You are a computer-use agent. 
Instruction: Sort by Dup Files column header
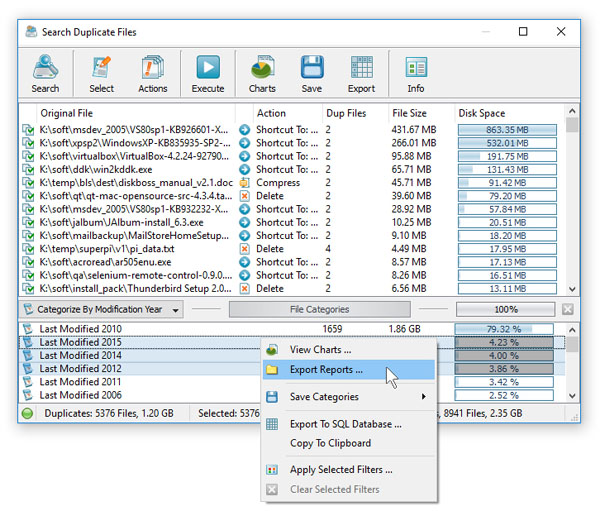pyautogui.click(x=355, y=113)
